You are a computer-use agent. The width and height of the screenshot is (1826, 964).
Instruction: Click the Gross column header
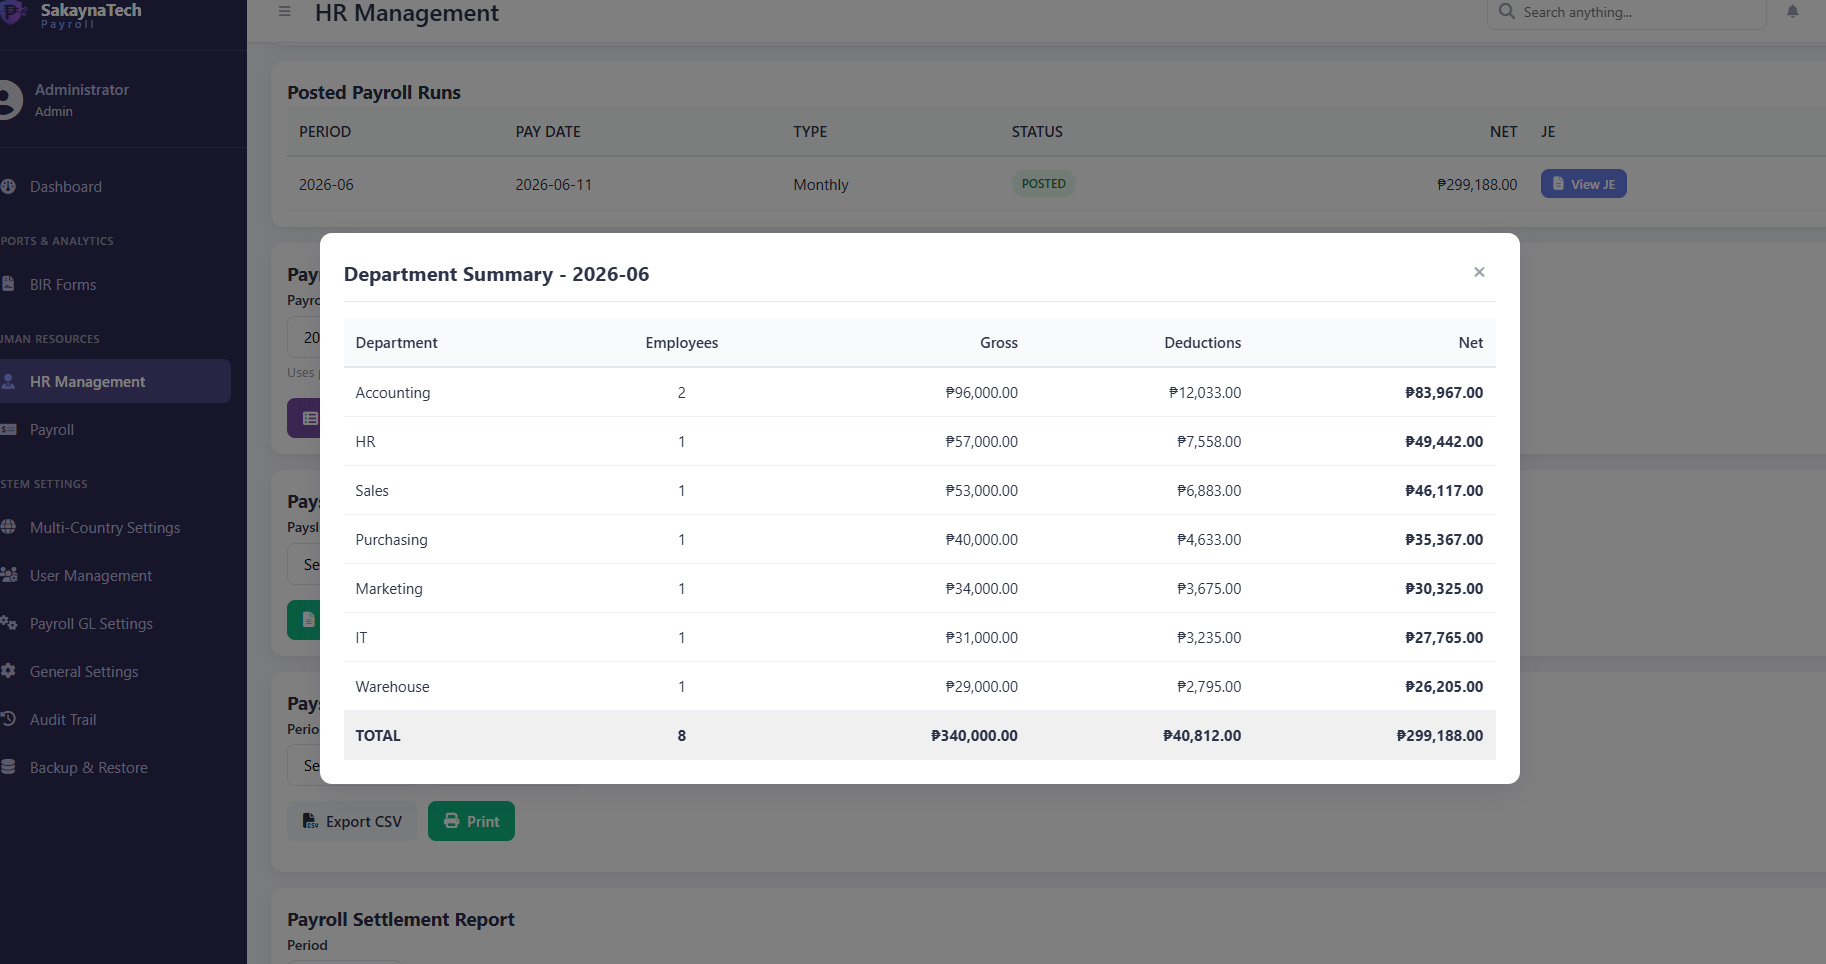pos(998,343)
